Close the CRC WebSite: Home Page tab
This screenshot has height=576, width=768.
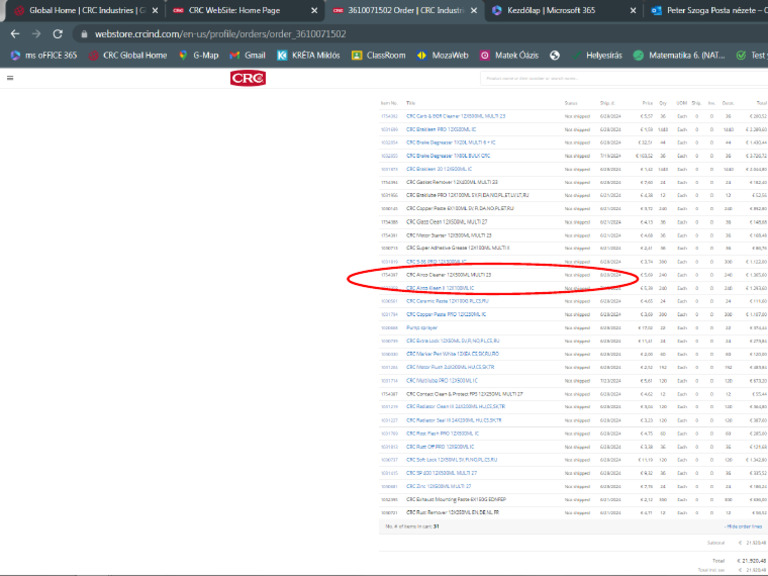(x=313, y=10)
